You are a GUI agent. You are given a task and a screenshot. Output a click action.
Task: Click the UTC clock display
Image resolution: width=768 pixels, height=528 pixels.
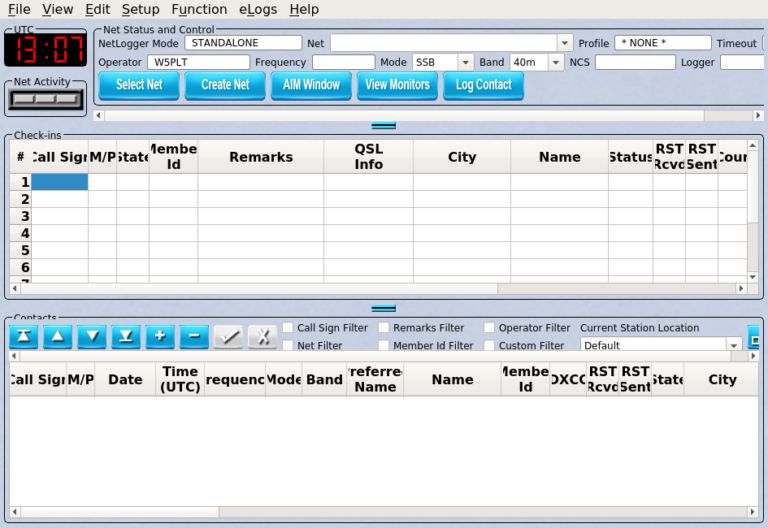pos(46,49)
